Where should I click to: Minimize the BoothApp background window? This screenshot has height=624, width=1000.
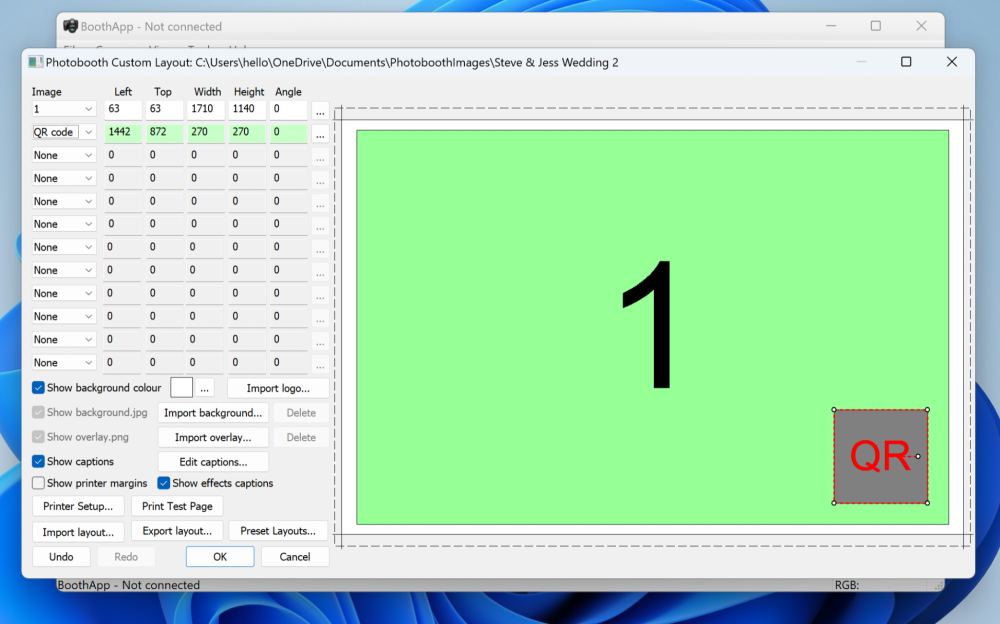pos(831,26)
